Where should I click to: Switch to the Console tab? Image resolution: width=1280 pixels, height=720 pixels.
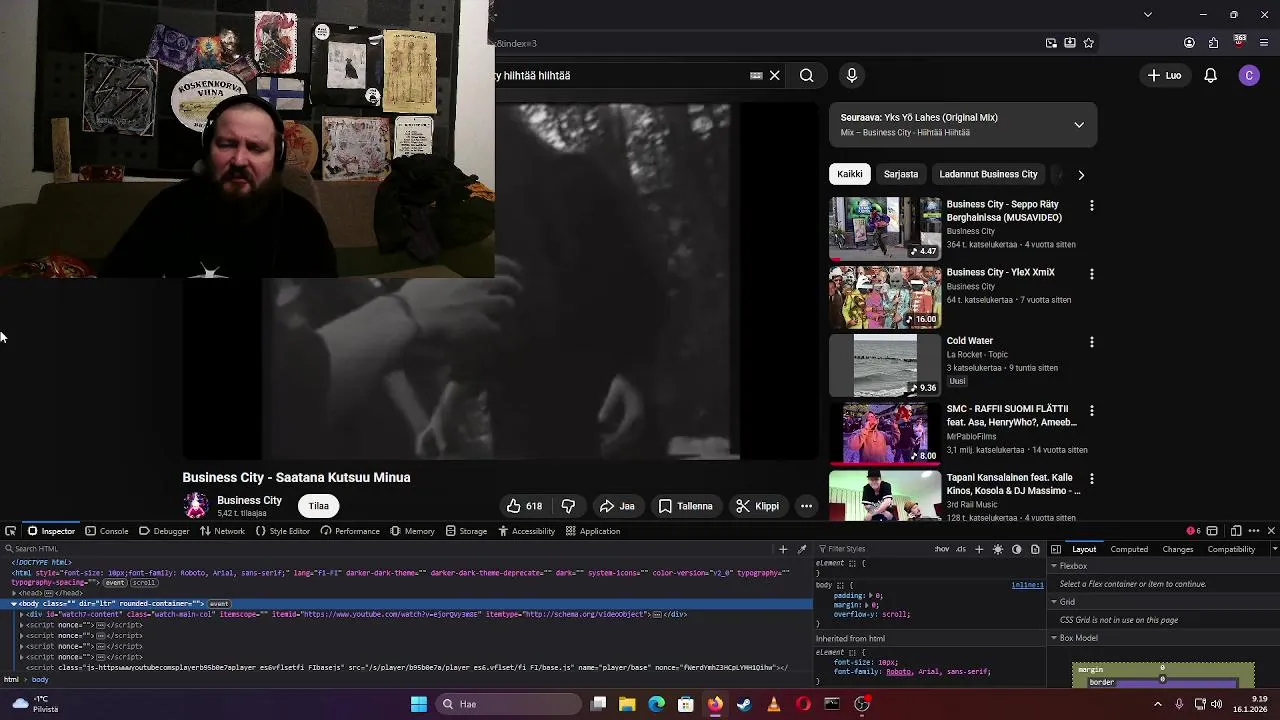coord(107,531)
